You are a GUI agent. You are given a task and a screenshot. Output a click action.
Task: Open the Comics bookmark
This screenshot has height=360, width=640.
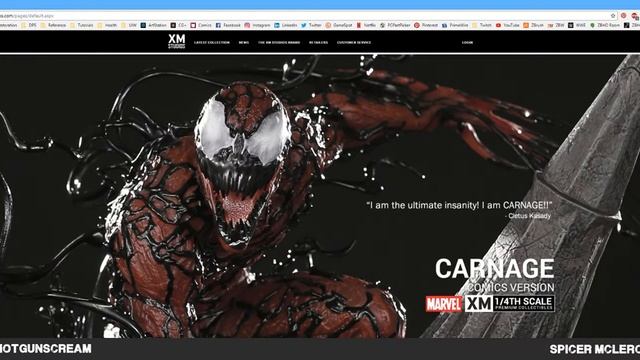[201, 25]
